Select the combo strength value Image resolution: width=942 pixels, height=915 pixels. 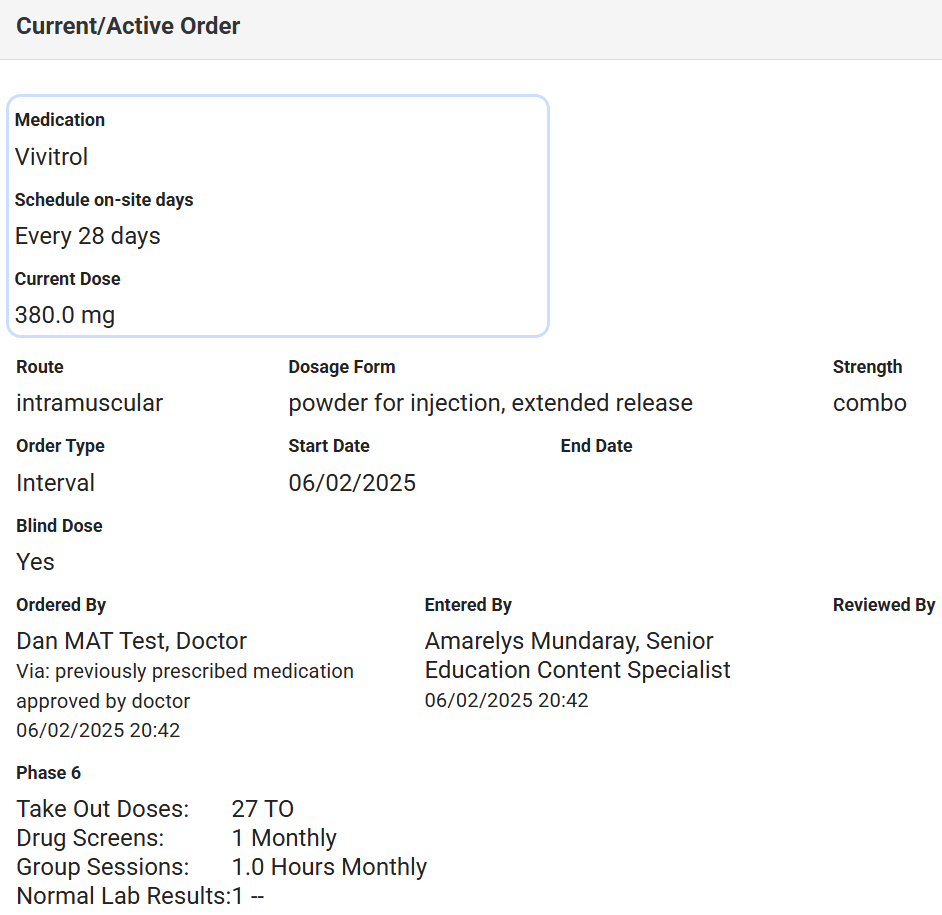[869, 403]
